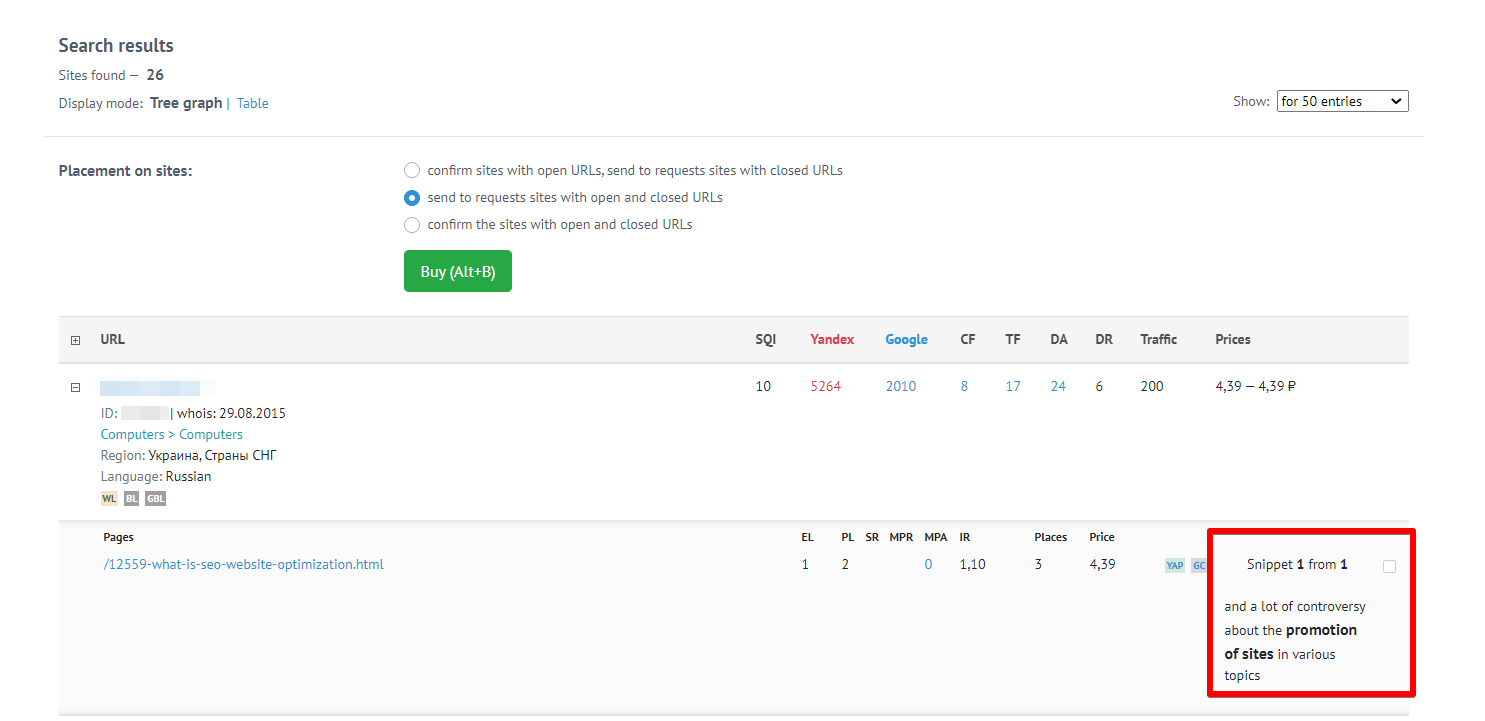The height and width of the screenshot is (721, 1485).
Task: Sort by the SQI column header
Action: point(765,339)
